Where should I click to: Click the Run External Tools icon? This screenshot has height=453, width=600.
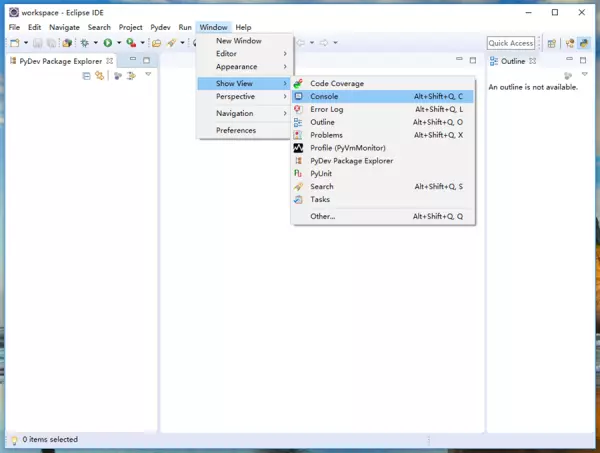tap(131, 43)
